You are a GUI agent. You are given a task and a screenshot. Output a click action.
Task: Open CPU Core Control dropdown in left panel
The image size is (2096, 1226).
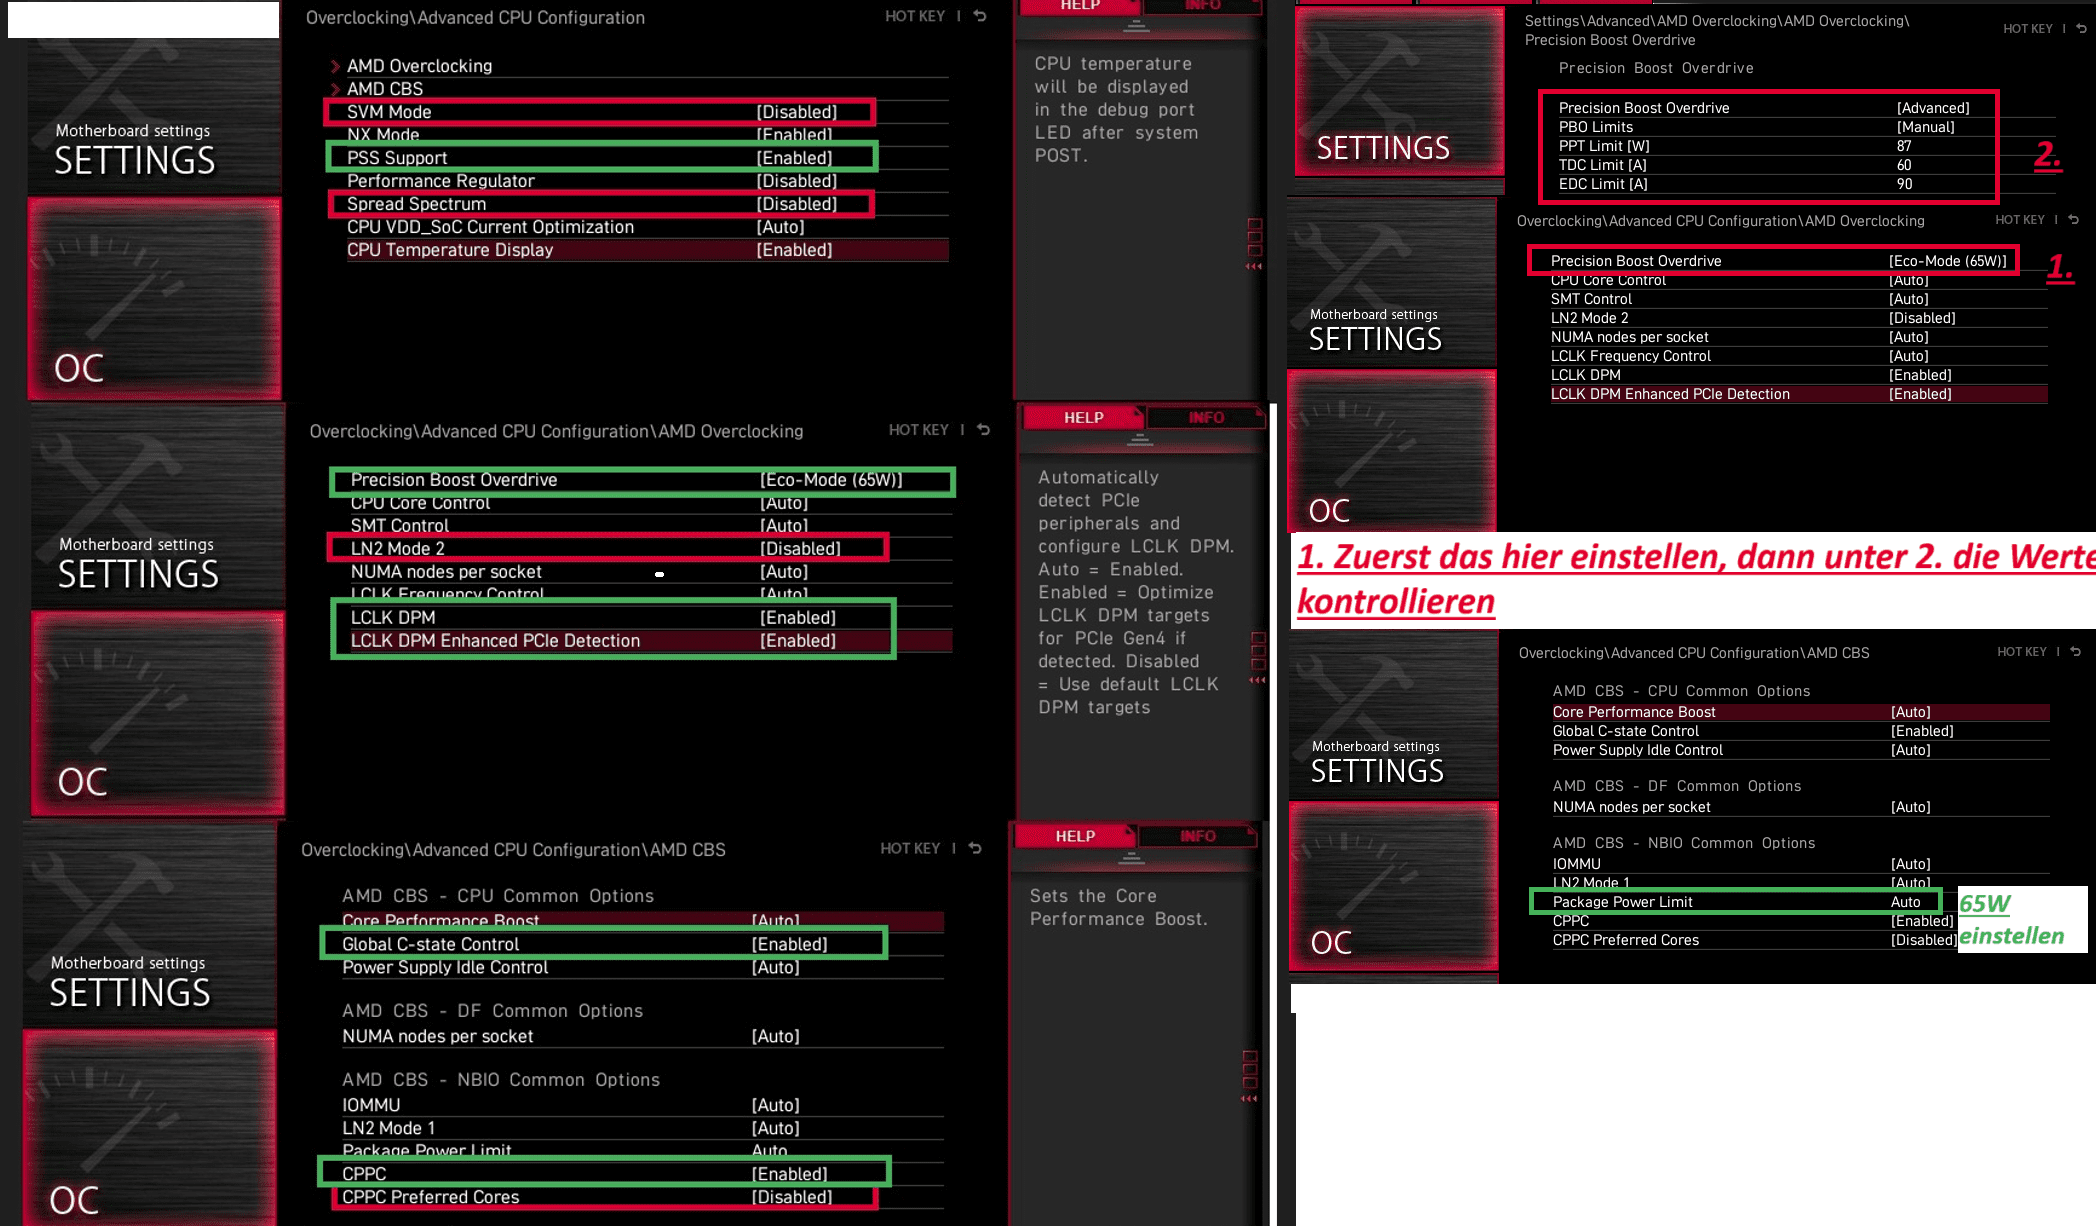point(784,503)
